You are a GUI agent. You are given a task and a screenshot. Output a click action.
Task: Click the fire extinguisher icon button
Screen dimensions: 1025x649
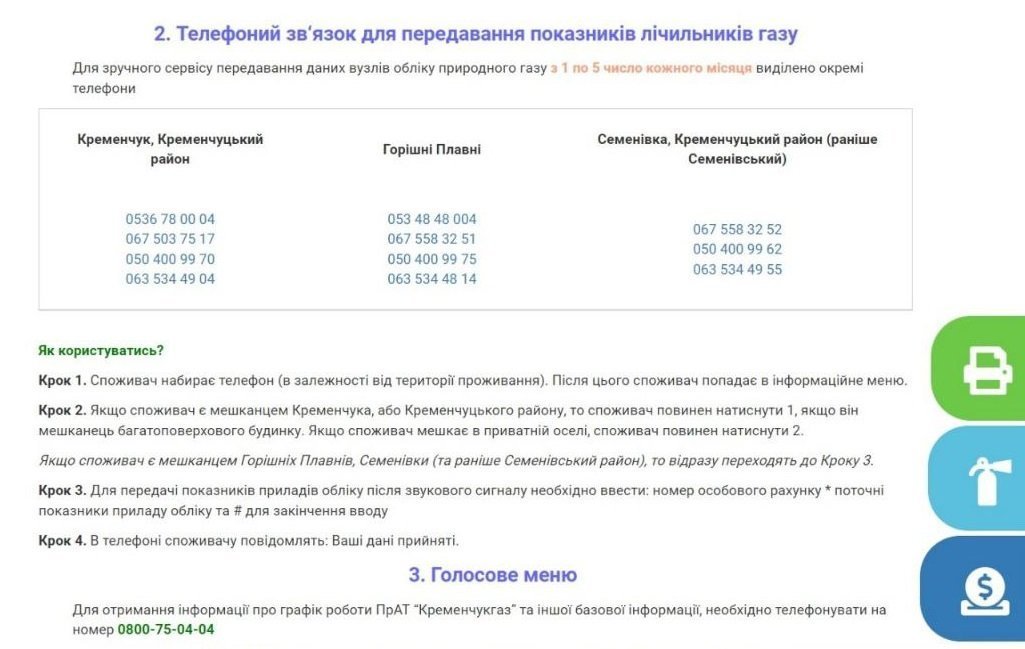[985, 478]
